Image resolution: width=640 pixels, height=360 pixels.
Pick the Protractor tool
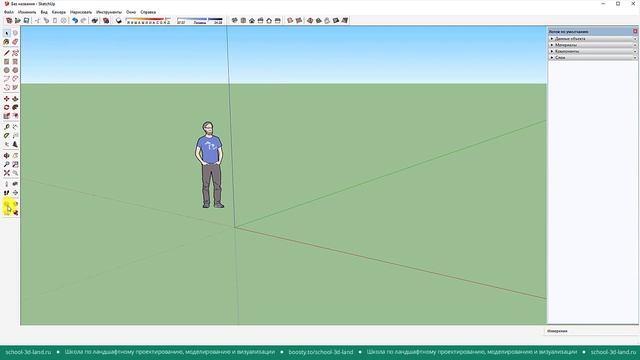click(7, 136)
